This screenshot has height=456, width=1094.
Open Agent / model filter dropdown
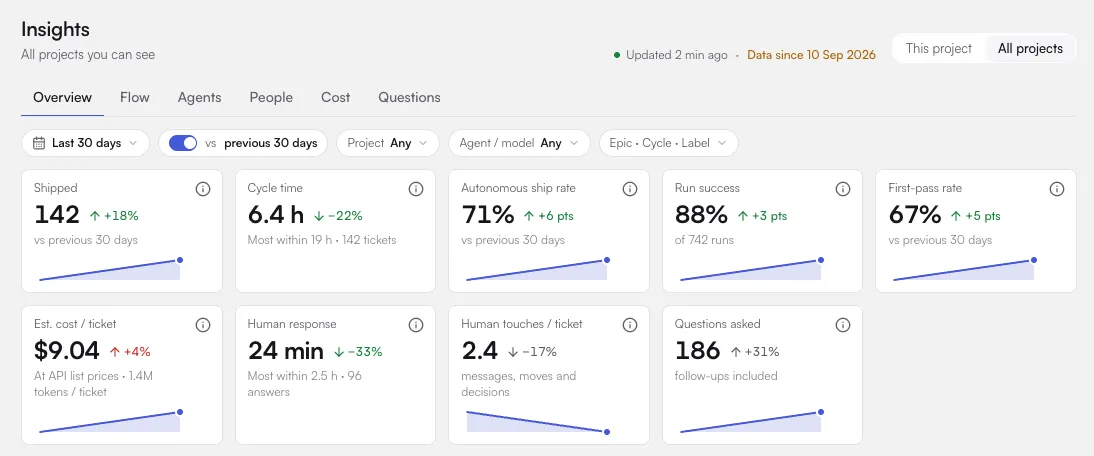(x=519, y=143)
